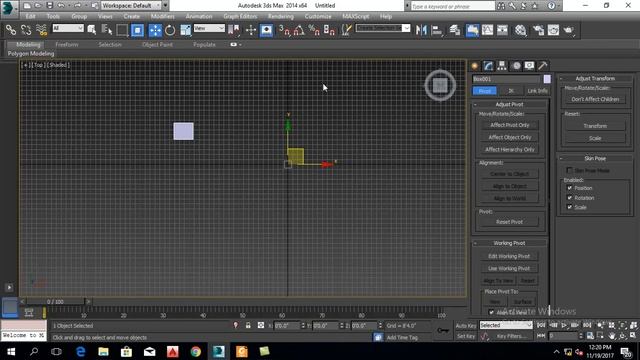Collapse the Adjust Transform rollout
640x360 pixels.
pyautogui.click(x=595, y=78)
